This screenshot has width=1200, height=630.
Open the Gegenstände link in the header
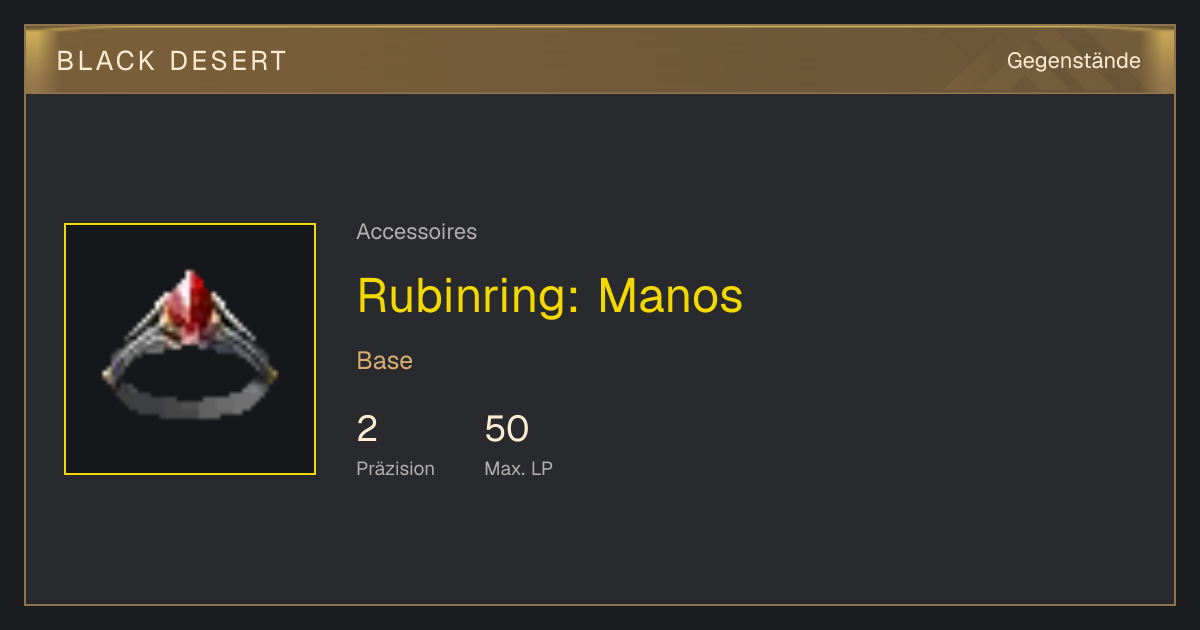click(1073, 61)
